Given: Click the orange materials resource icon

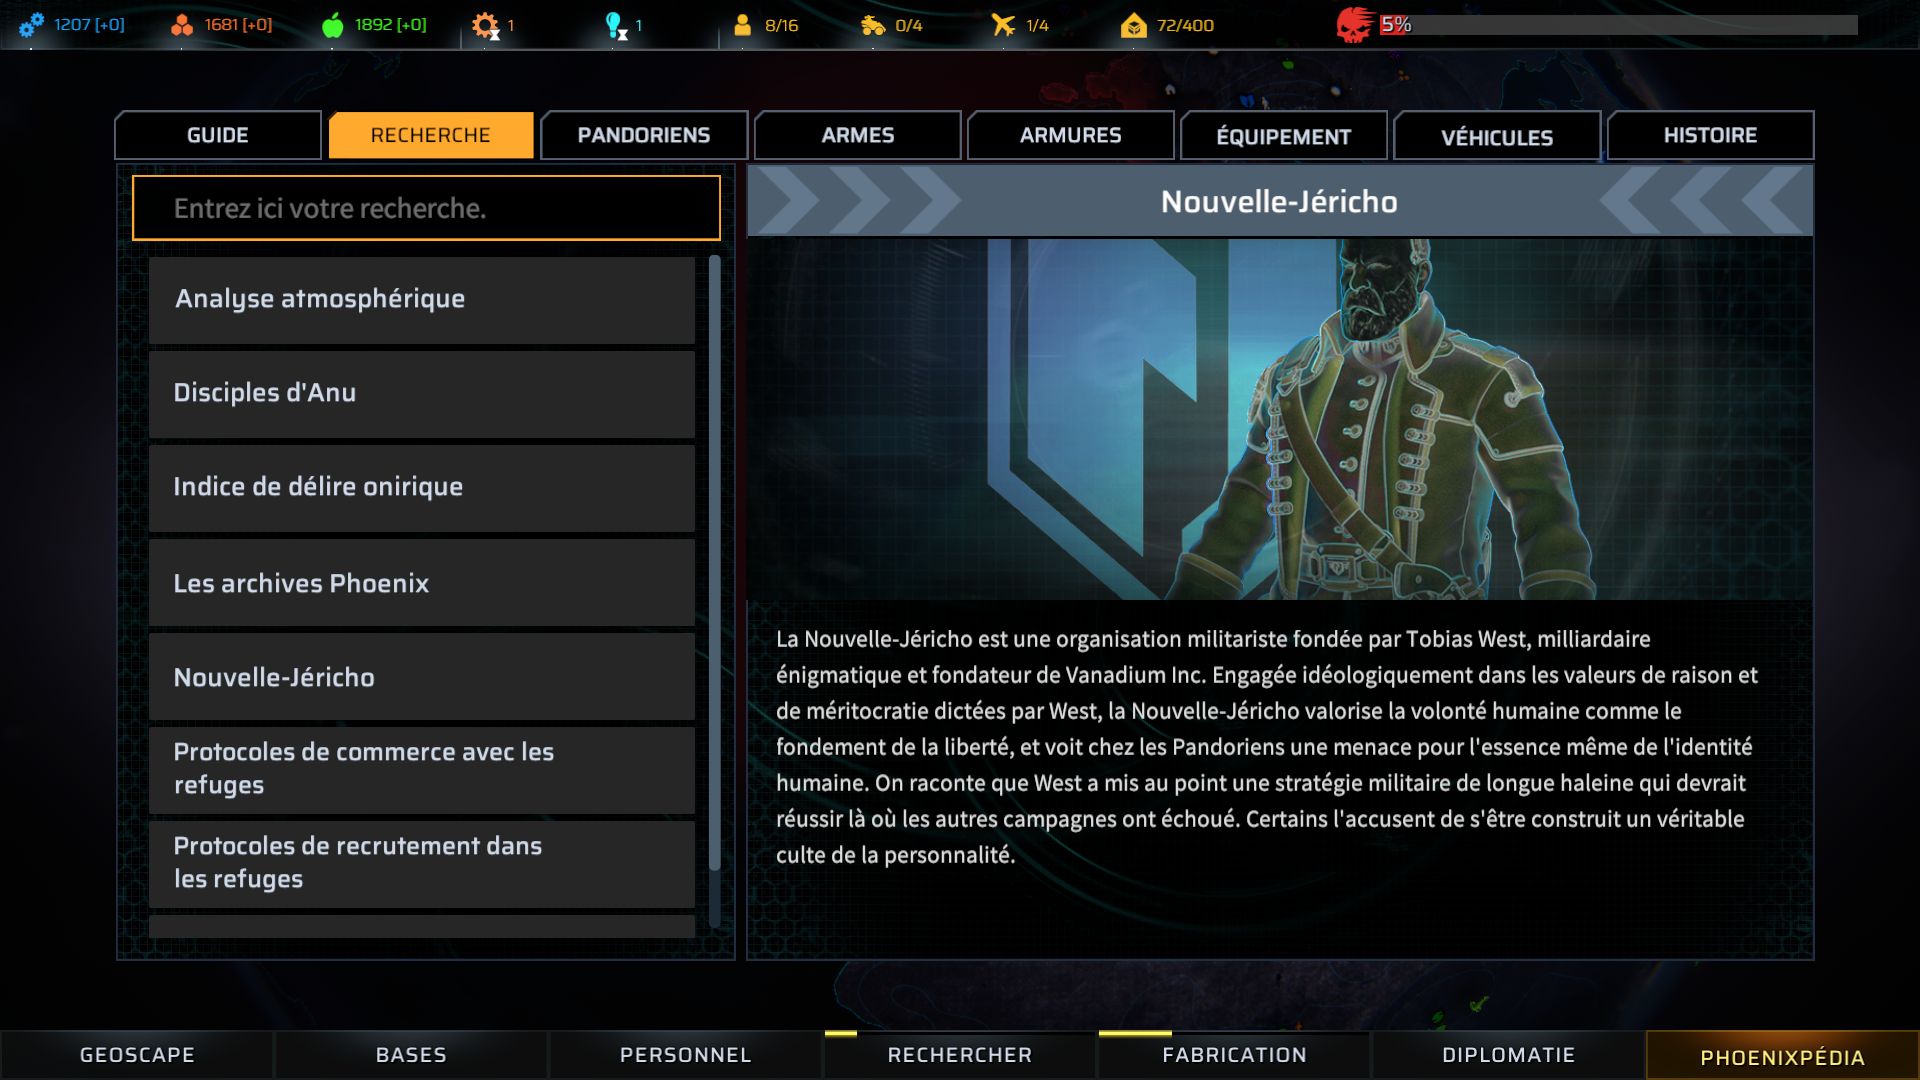Looking at the screenshot, I should pos(182,25).
